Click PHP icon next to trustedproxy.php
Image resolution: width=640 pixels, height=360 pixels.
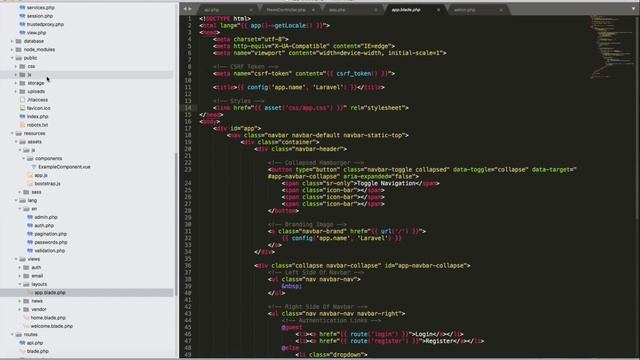point(22,24)
